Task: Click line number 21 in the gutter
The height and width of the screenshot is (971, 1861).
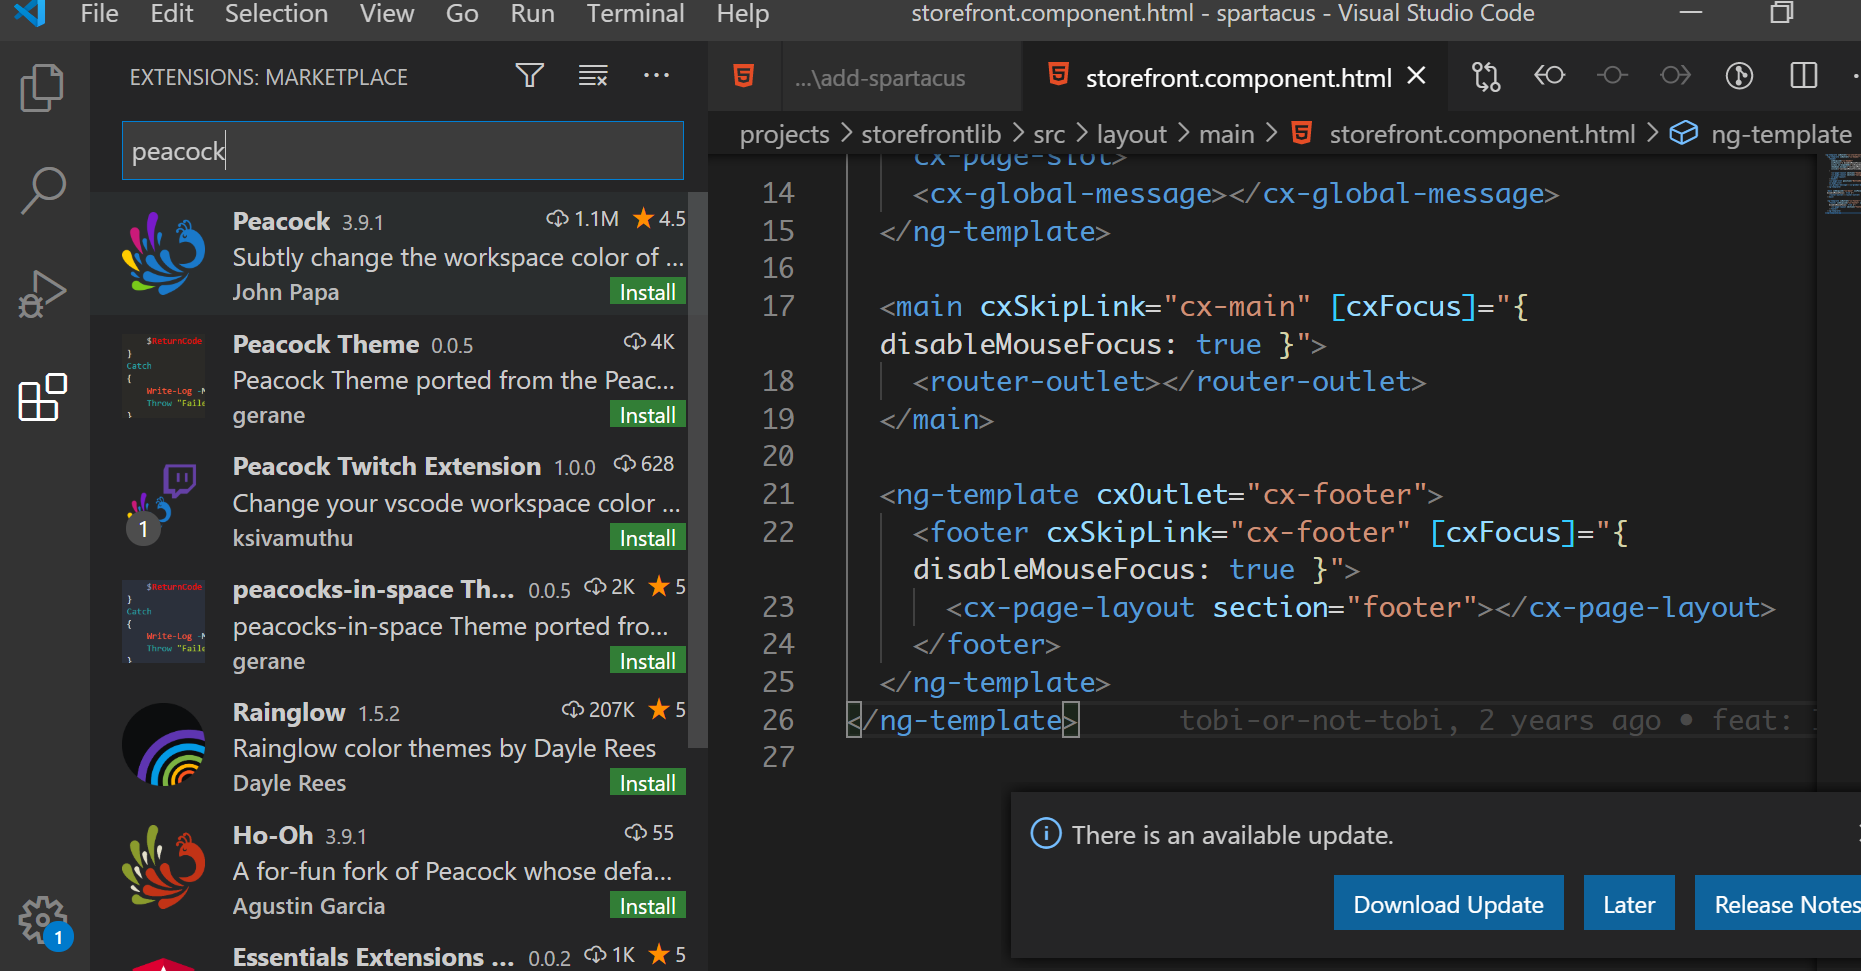Action: click(778, 494)
